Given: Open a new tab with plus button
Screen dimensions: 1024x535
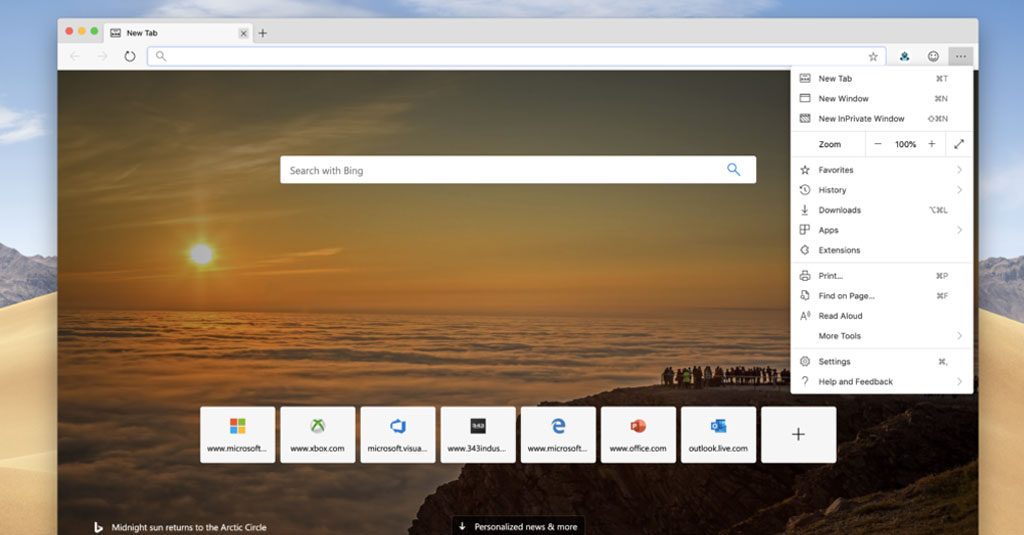Looking at the screenshot, I should click(263, 33).
